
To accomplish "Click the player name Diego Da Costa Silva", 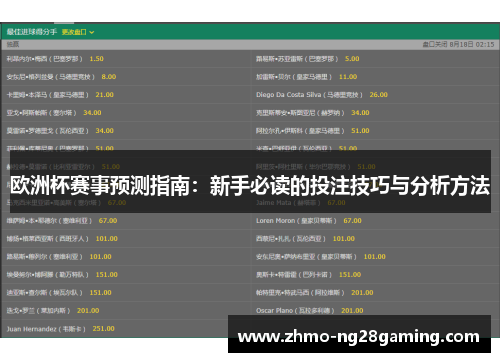I will (288, 95).
